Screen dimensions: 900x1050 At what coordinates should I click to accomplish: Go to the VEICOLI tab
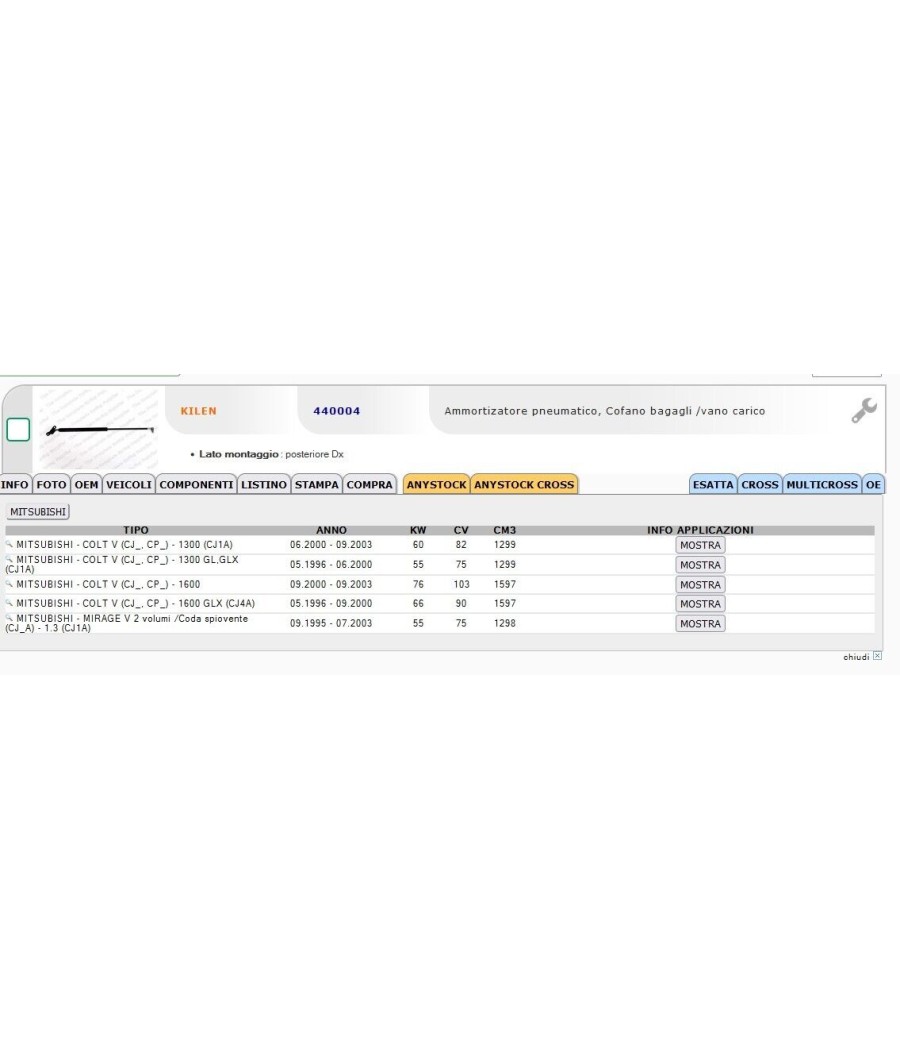(x=129, y=484)
